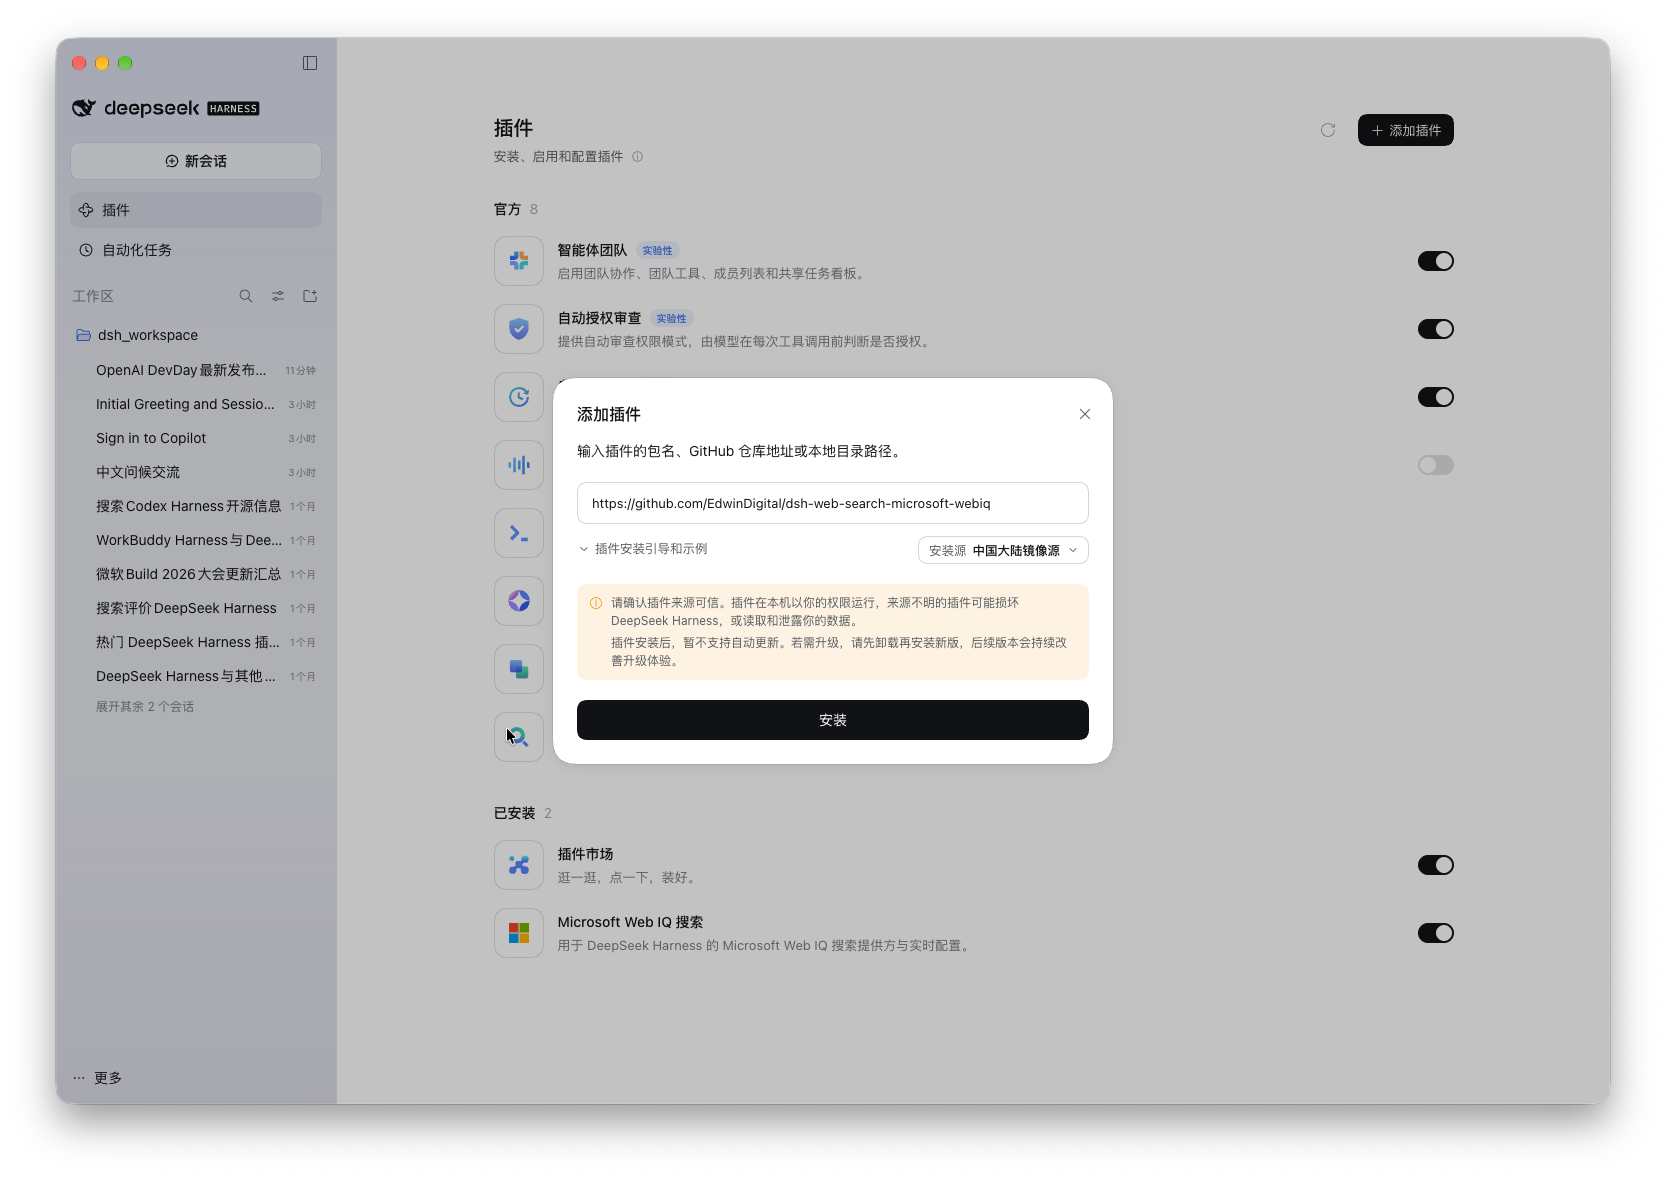Toggle the 插件市场 switch
The height and width of the screenshot is (1178, 1666).
click(1436, 865)
